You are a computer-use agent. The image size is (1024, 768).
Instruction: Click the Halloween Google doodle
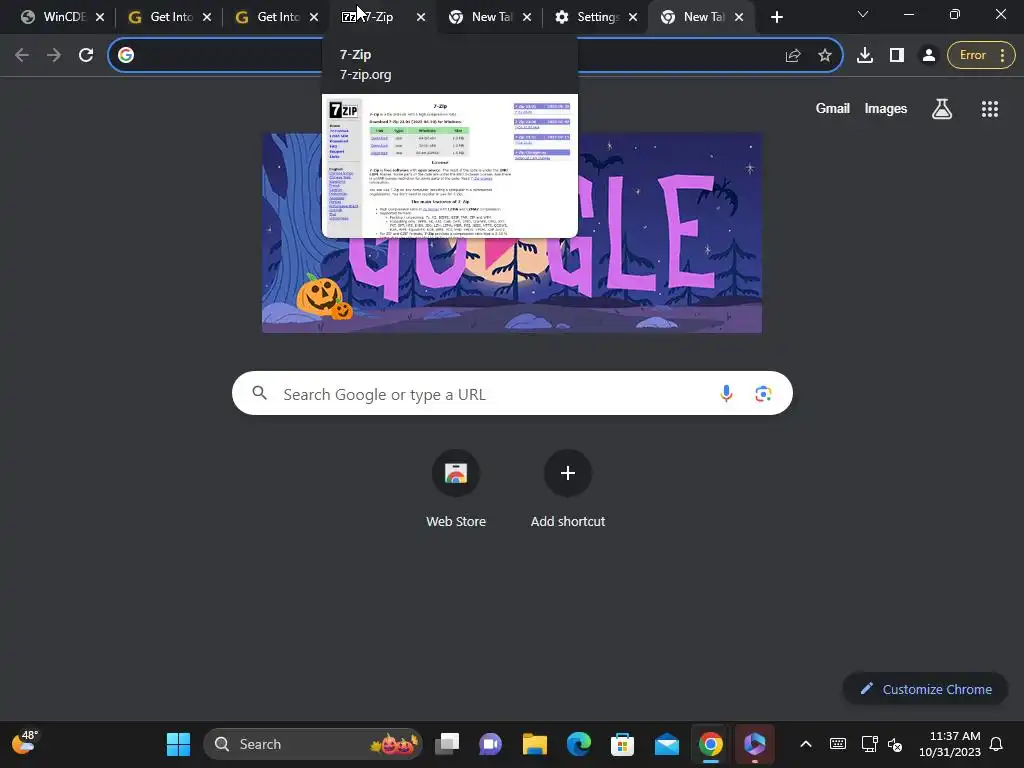512,233
